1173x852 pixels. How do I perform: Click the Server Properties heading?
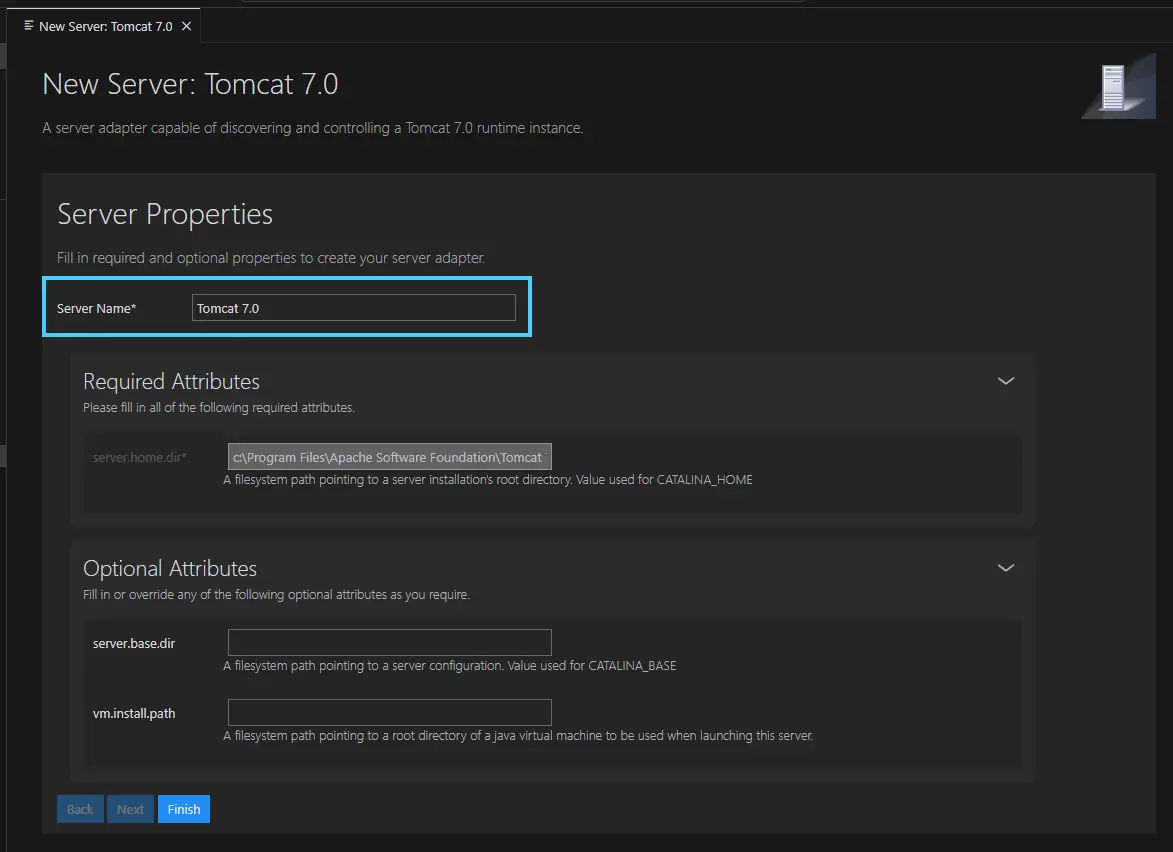[x=165, y=215]
